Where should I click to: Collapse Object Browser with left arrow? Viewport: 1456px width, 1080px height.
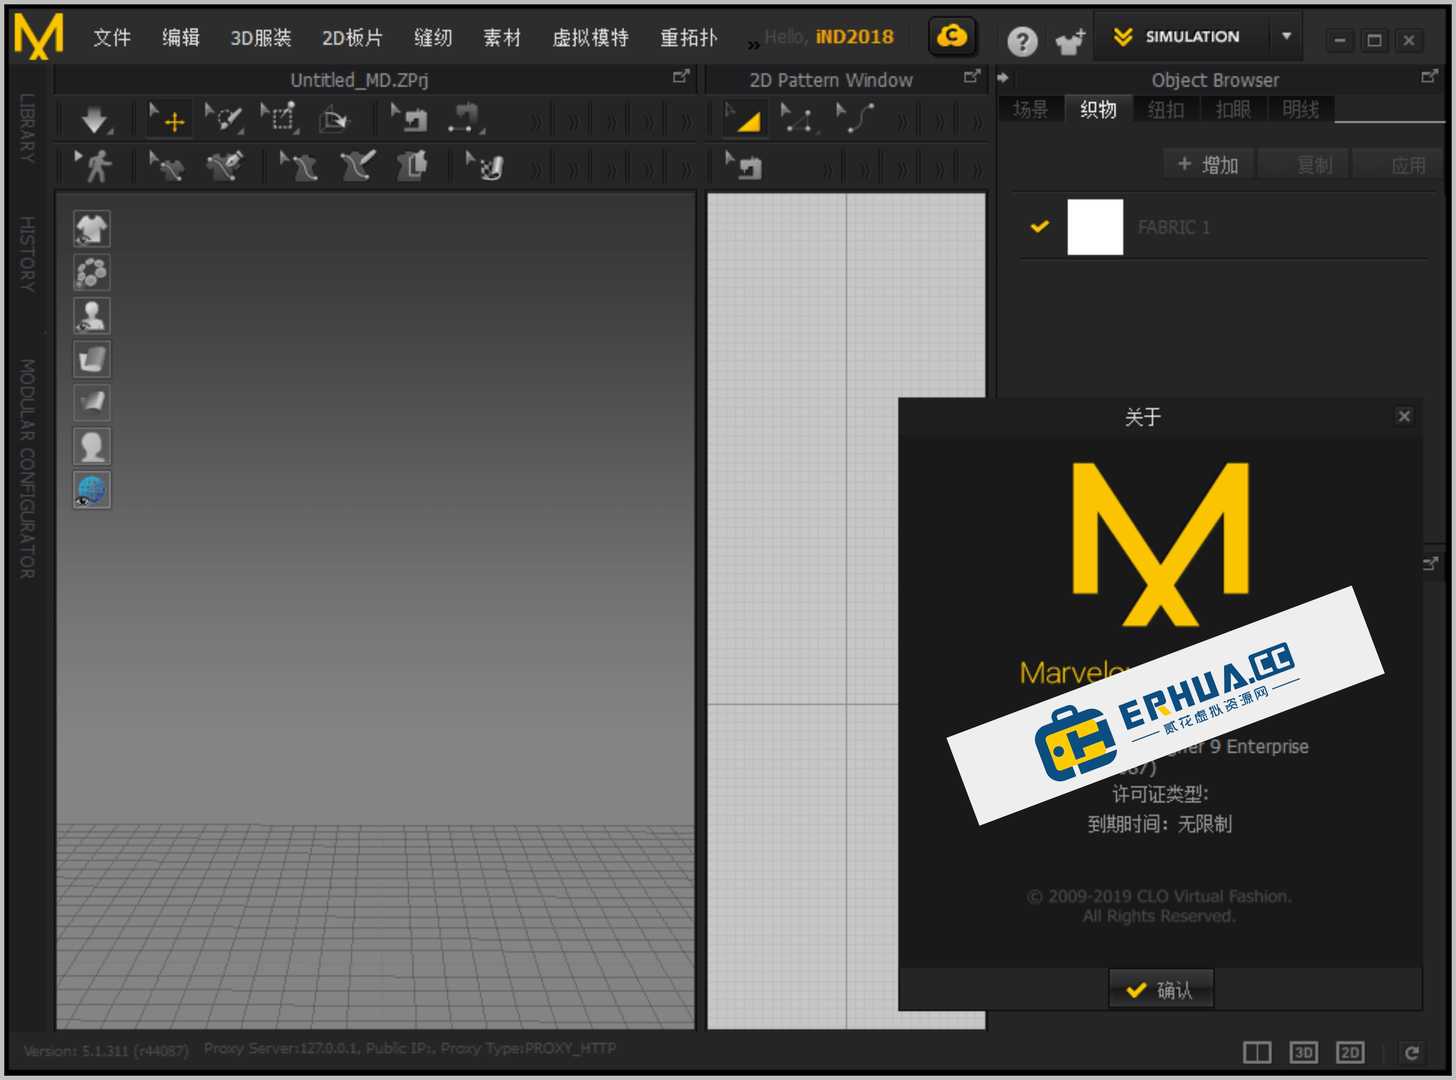pyautogui.click(x=1003, y=78)
